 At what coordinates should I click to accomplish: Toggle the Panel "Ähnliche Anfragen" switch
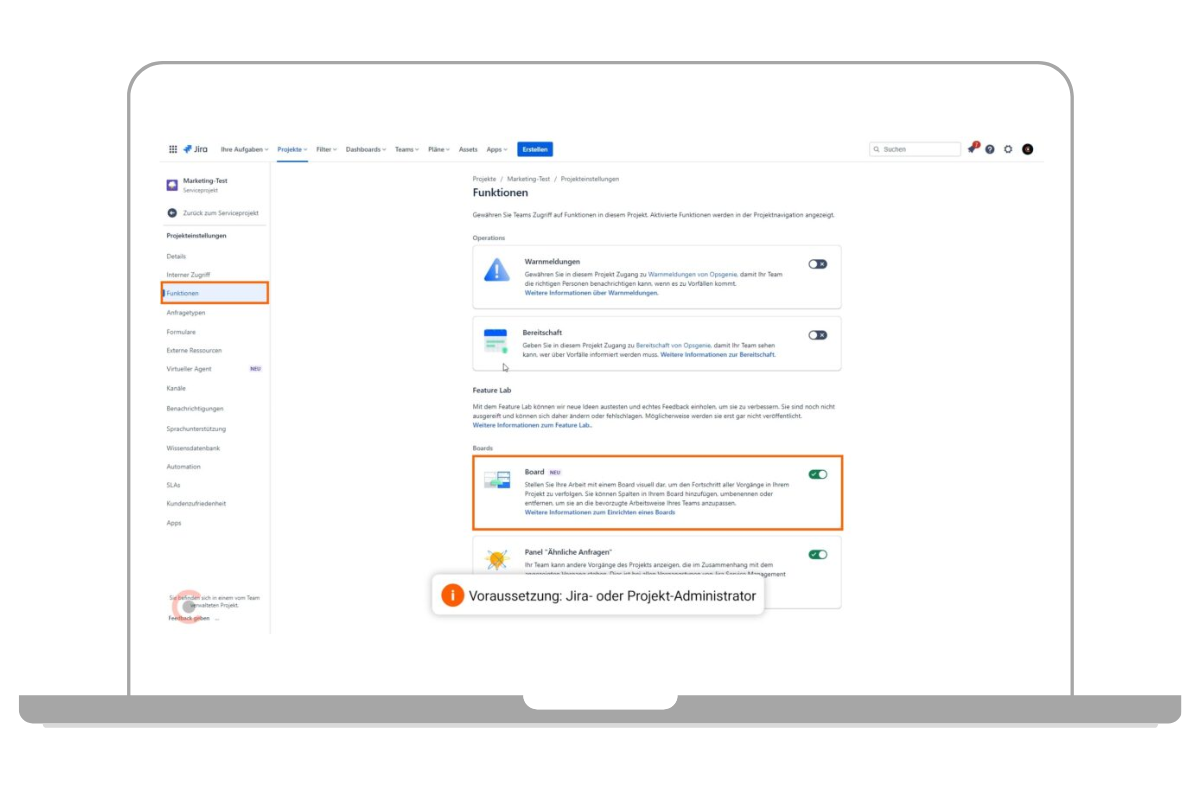(x=817, y=554)
